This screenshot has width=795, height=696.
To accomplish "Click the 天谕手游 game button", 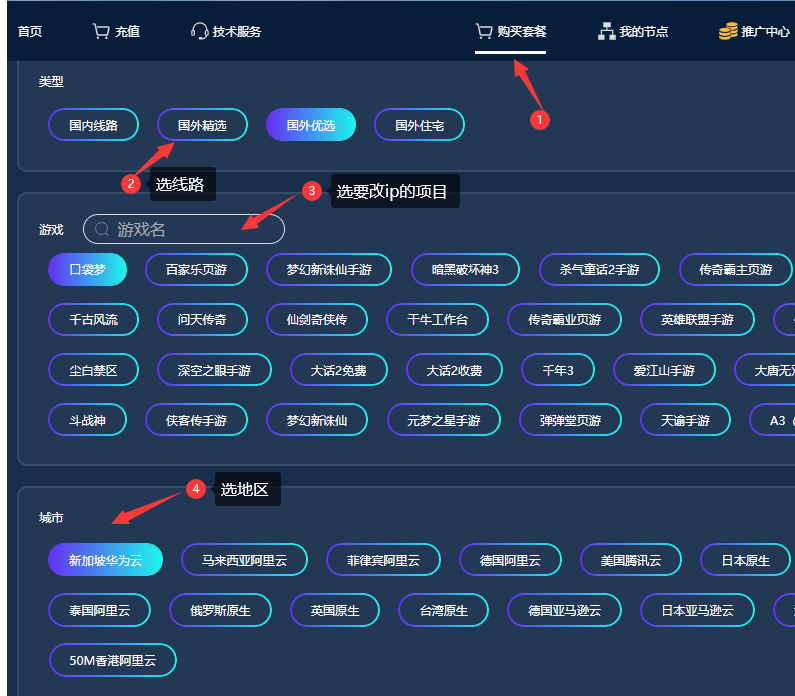I will [x=685, y=420].
